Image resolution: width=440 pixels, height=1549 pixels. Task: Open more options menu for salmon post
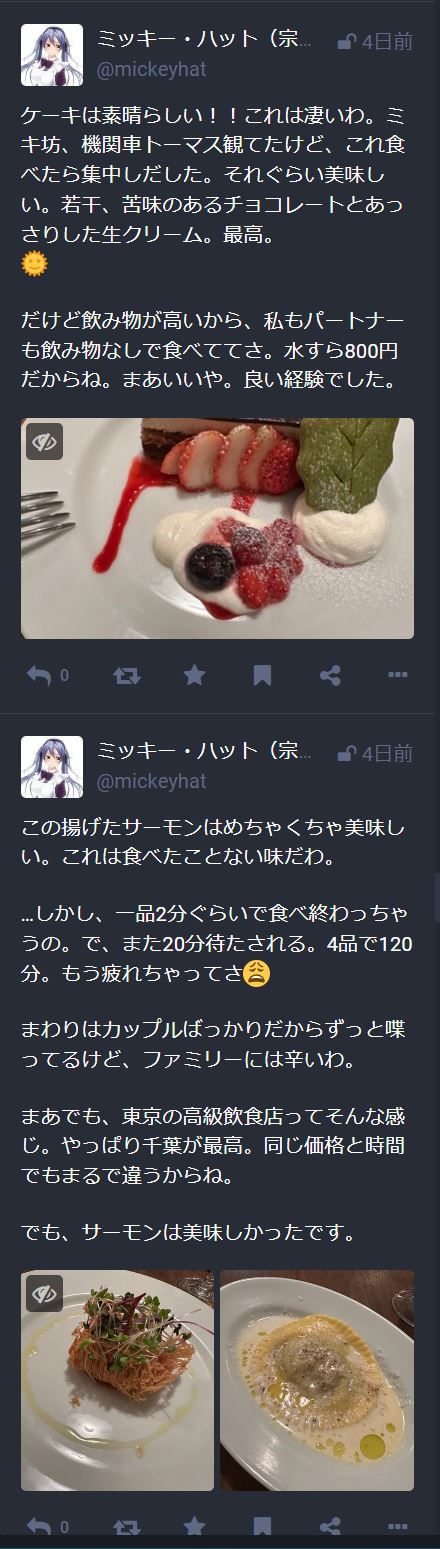coord(397,1527)
